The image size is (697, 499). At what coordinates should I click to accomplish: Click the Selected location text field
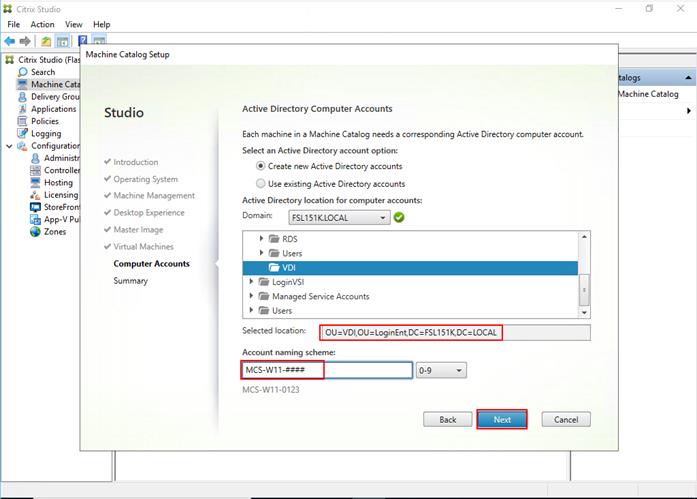[455, 332]
